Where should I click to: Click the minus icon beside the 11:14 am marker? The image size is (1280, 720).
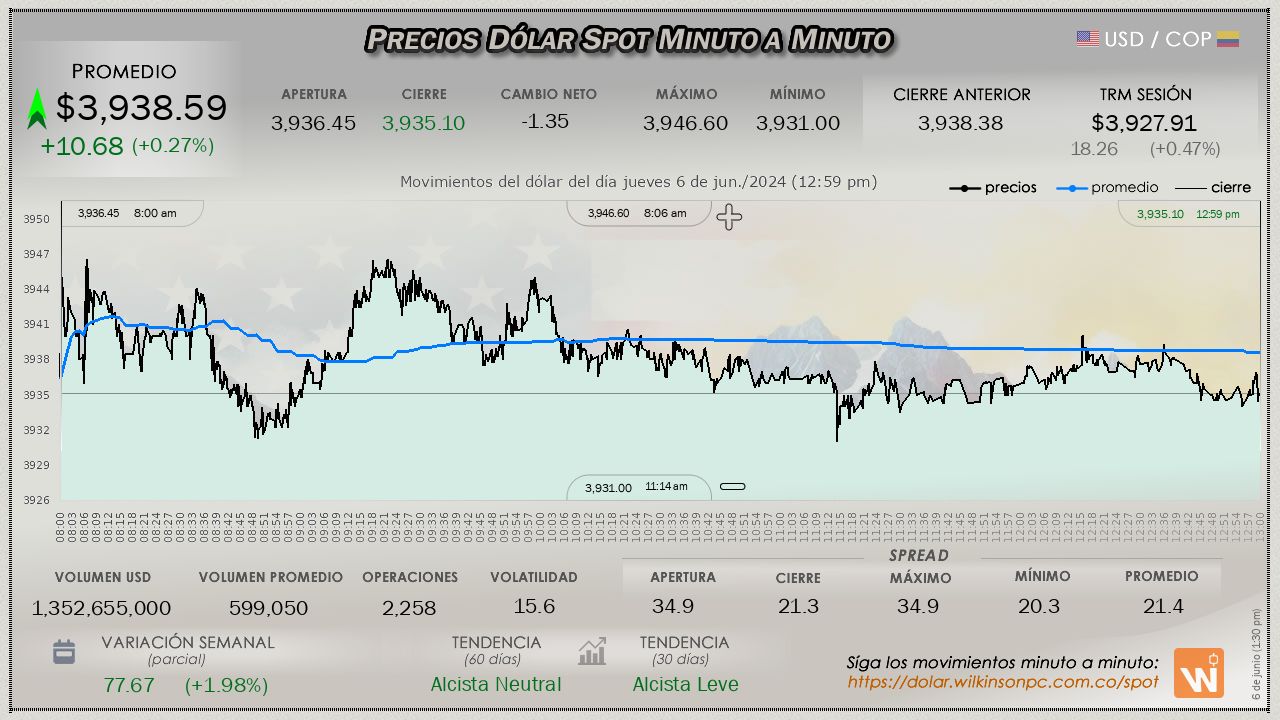pos(733,487)
